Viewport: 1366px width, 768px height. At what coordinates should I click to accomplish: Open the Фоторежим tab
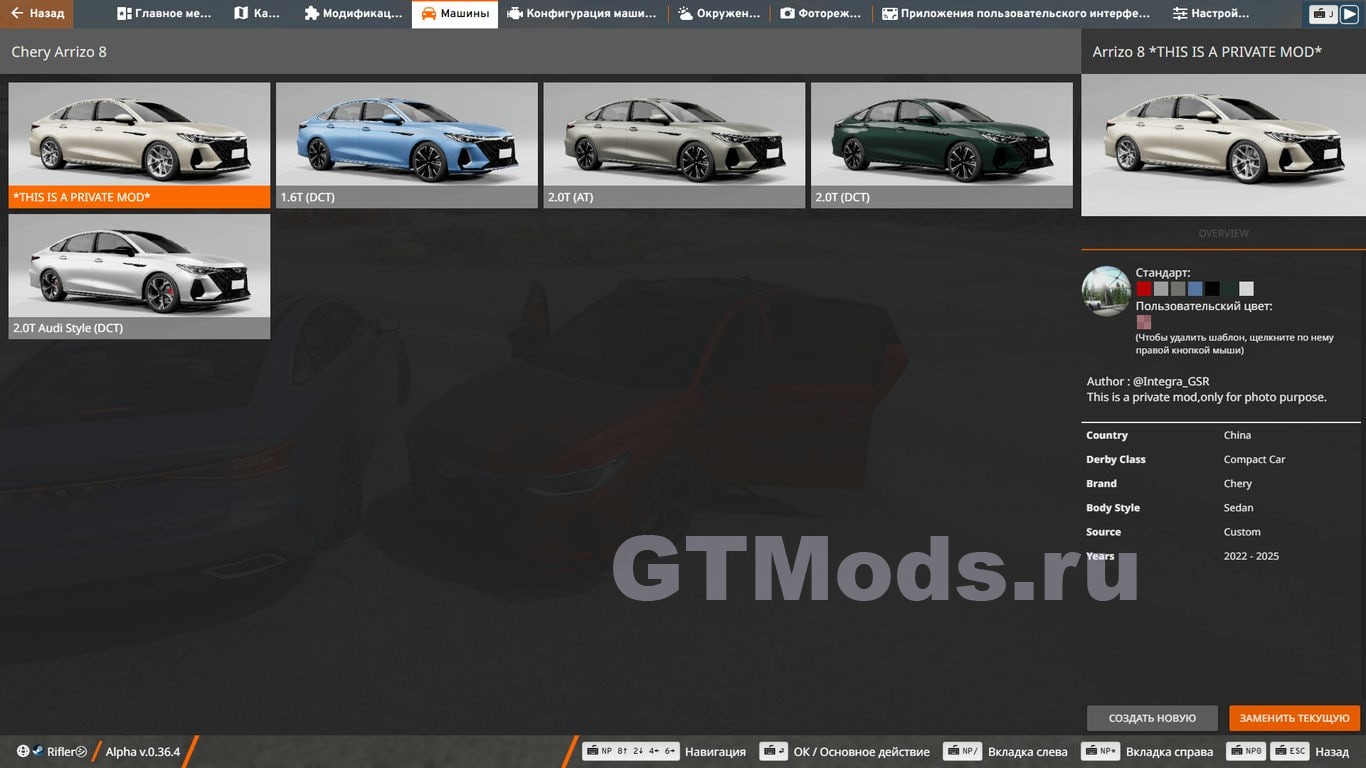[821, 14]
